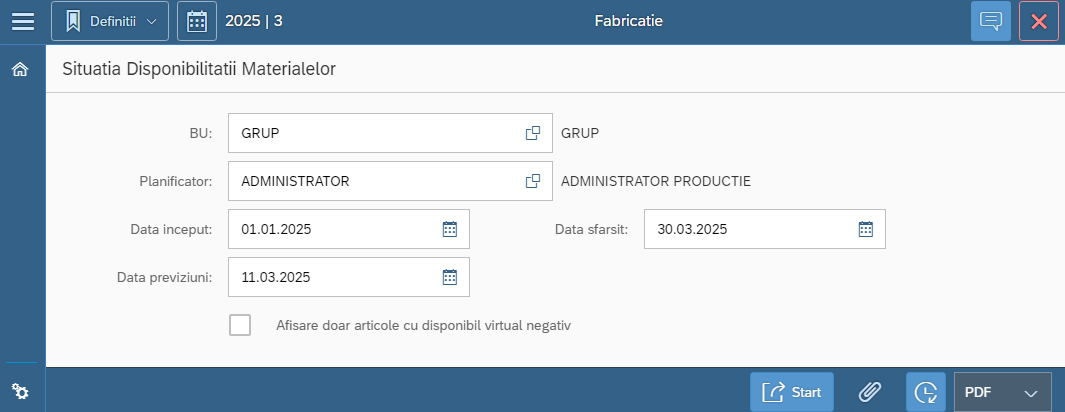Open the hamburger main menu
The image size is (1065, 412).
tap(22, 21)
